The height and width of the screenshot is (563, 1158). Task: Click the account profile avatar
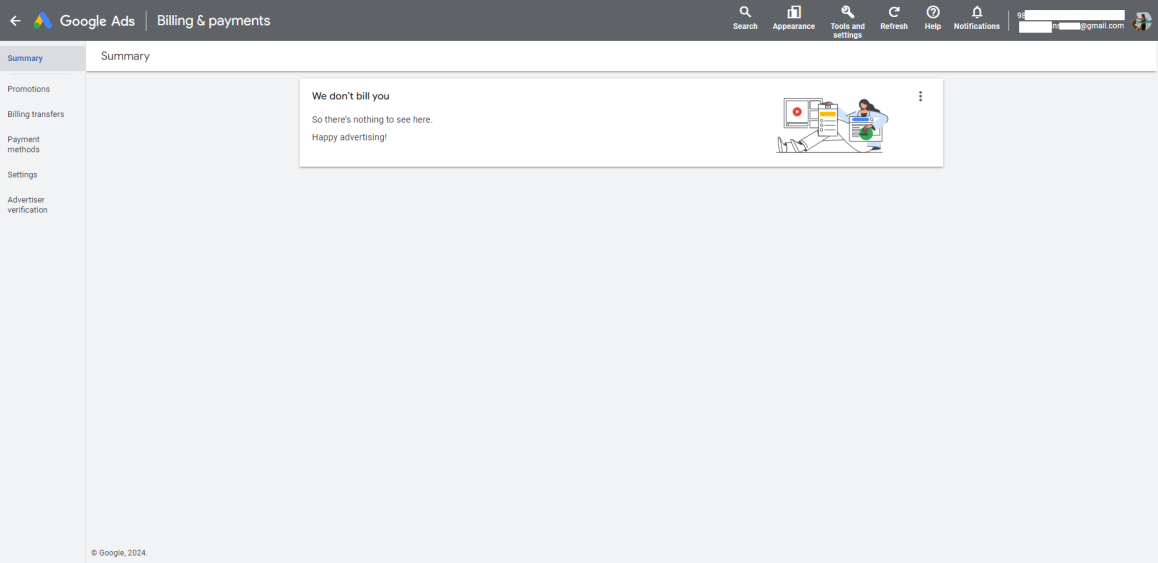tap(1142, 21)
